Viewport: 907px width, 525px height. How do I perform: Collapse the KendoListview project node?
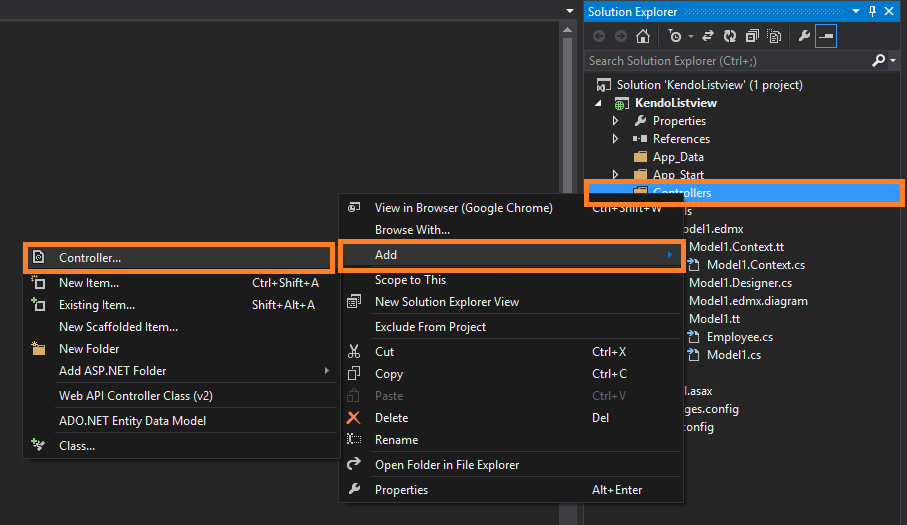(x=600, y=103)
